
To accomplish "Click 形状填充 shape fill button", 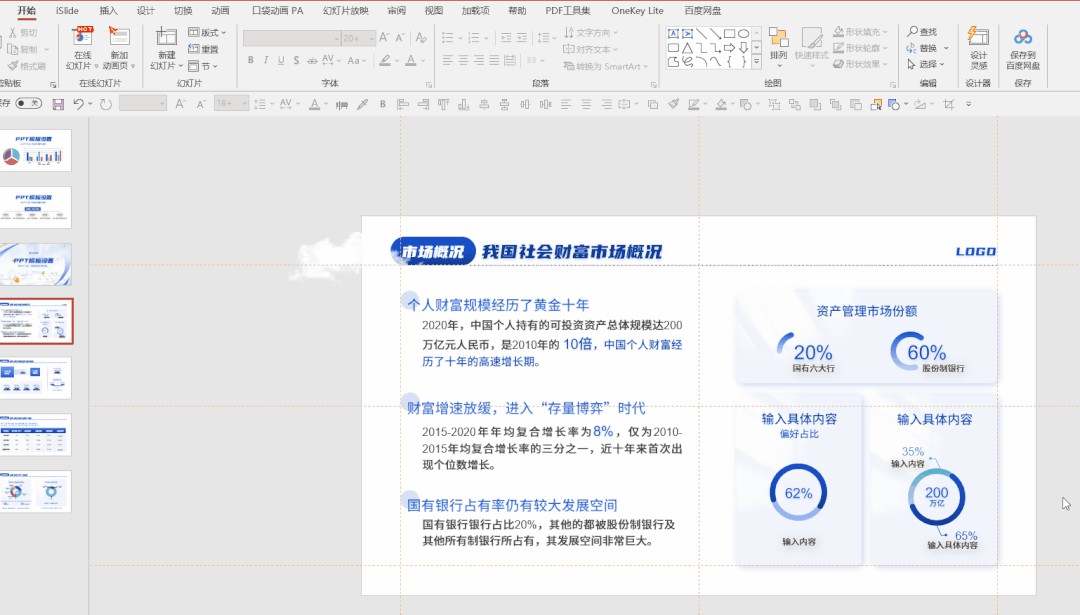I will click(x=860, y=32).
